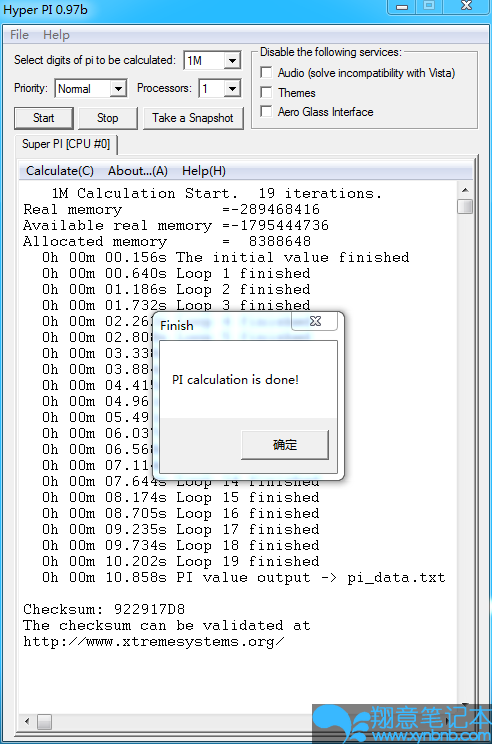Open the digits of pi dropdown showing 1M
Viewport: 492px width, 744px height.
212,60
